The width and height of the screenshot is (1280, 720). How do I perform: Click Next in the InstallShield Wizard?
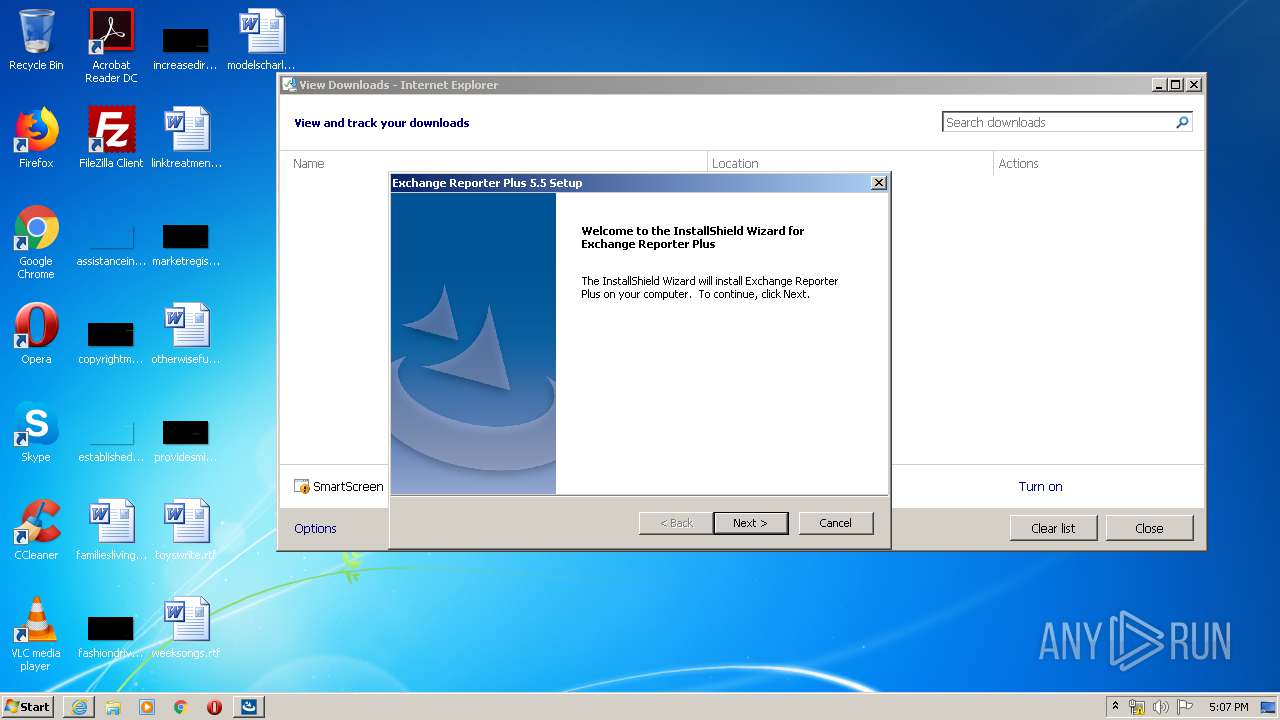tap(750, 523)
